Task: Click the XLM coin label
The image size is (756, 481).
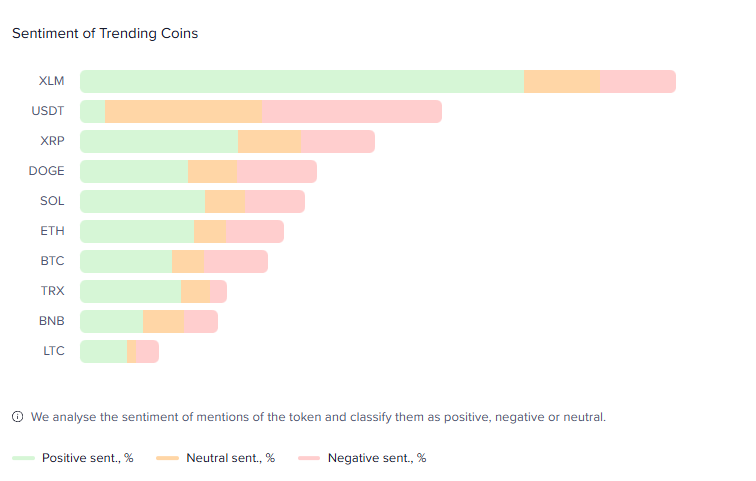Action: point(52,81)
